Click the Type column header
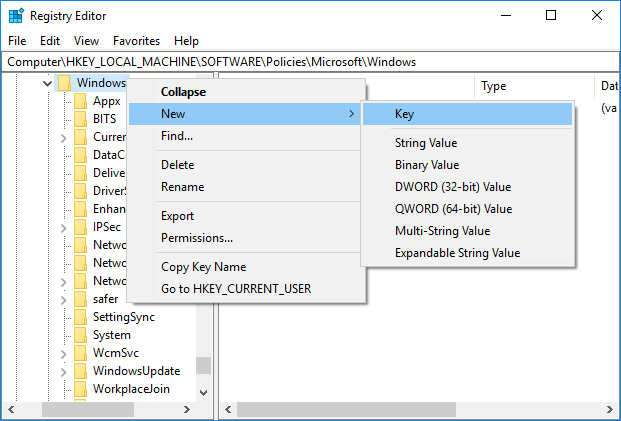621x421 pixels. click(x=494, y=87)
